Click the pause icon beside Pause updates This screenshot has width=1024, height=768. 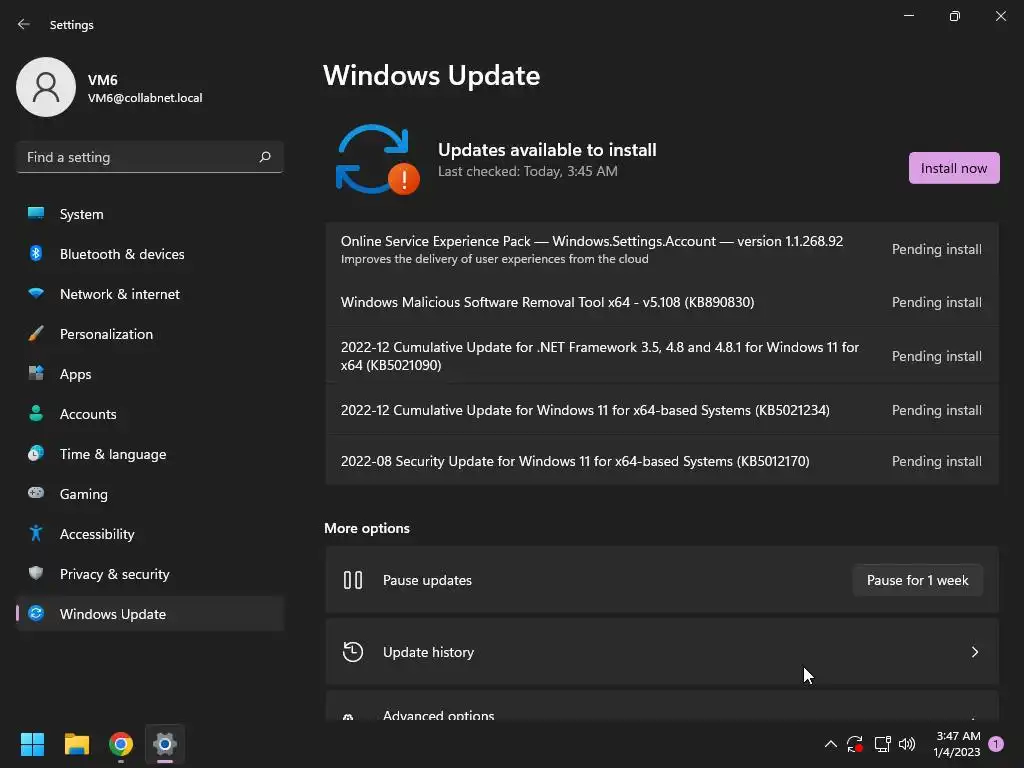(353, 580)
